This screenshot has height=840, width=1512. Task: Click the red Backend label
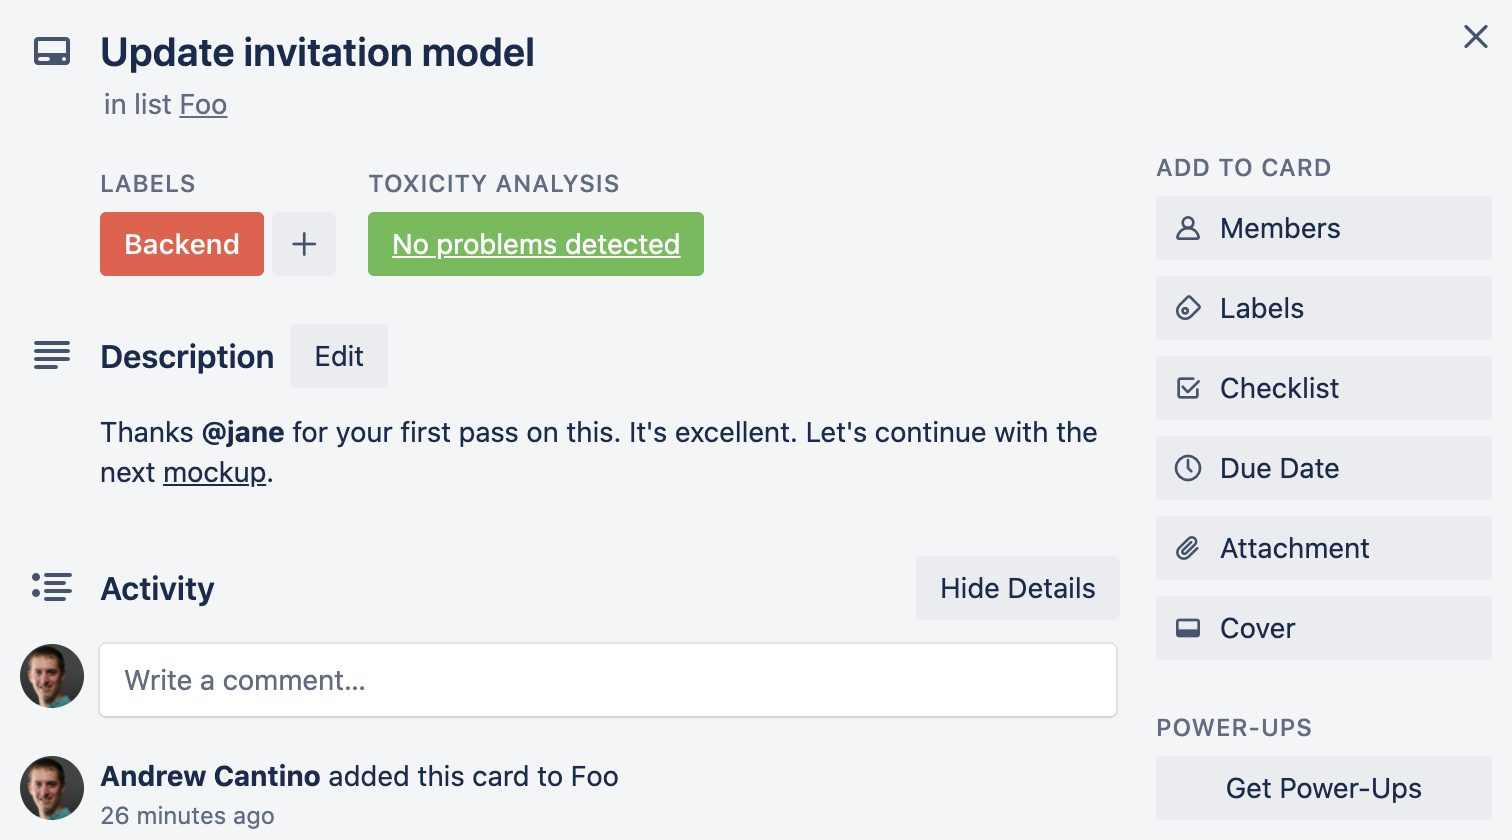pyautogui.click(x=182, y=244)
